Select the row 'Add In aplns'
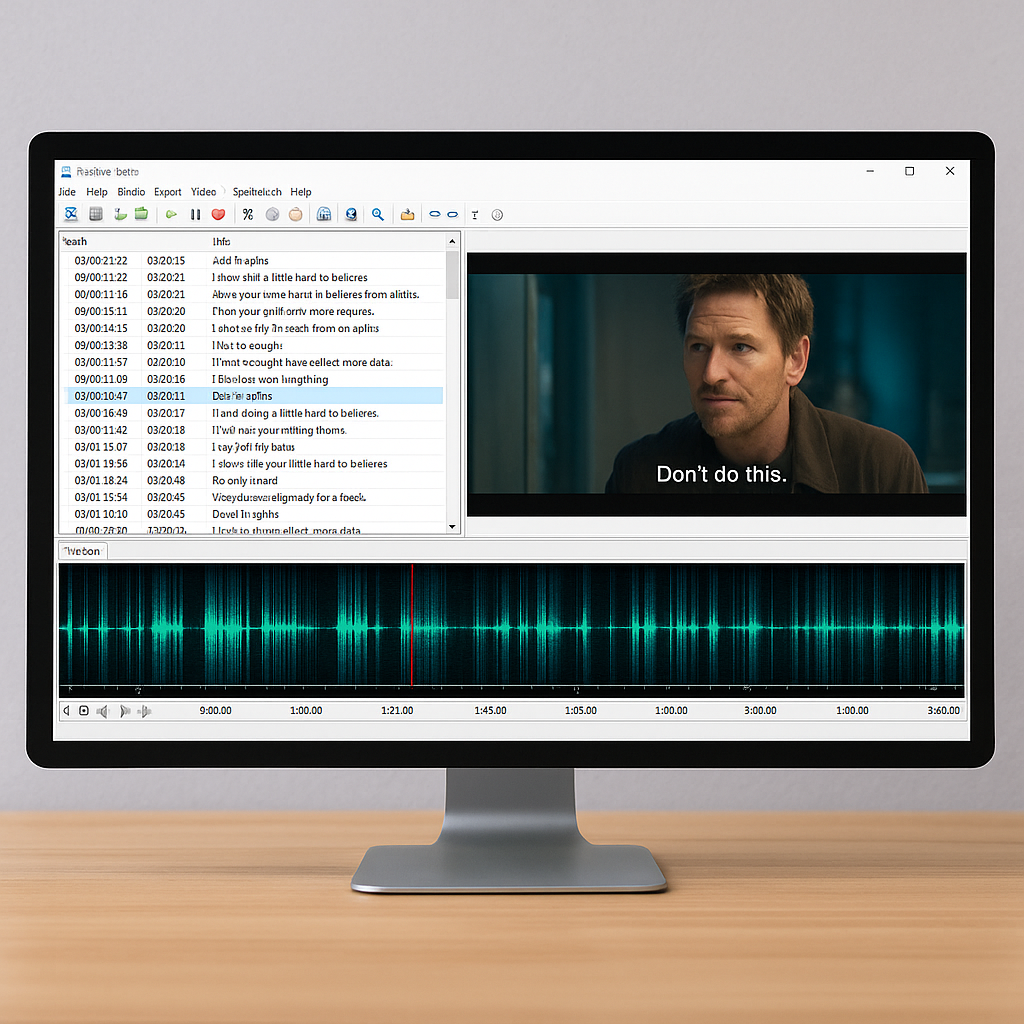 point(255,261)
